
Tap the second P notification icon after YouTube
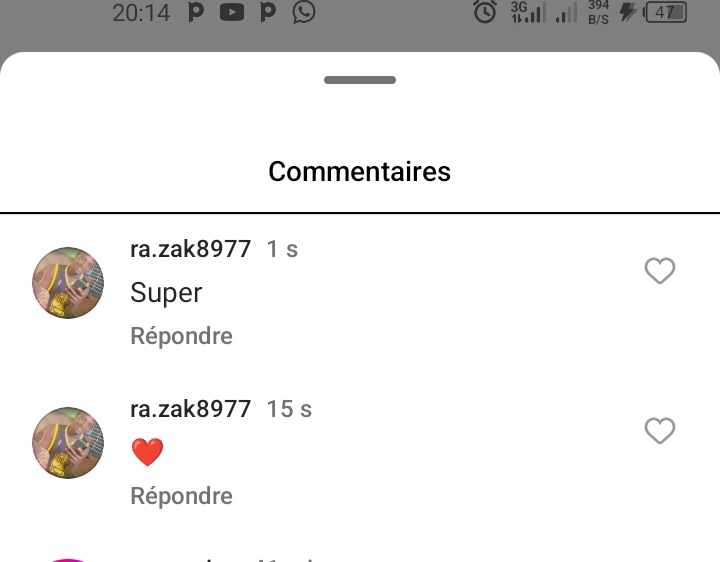[x=268, y=12]
